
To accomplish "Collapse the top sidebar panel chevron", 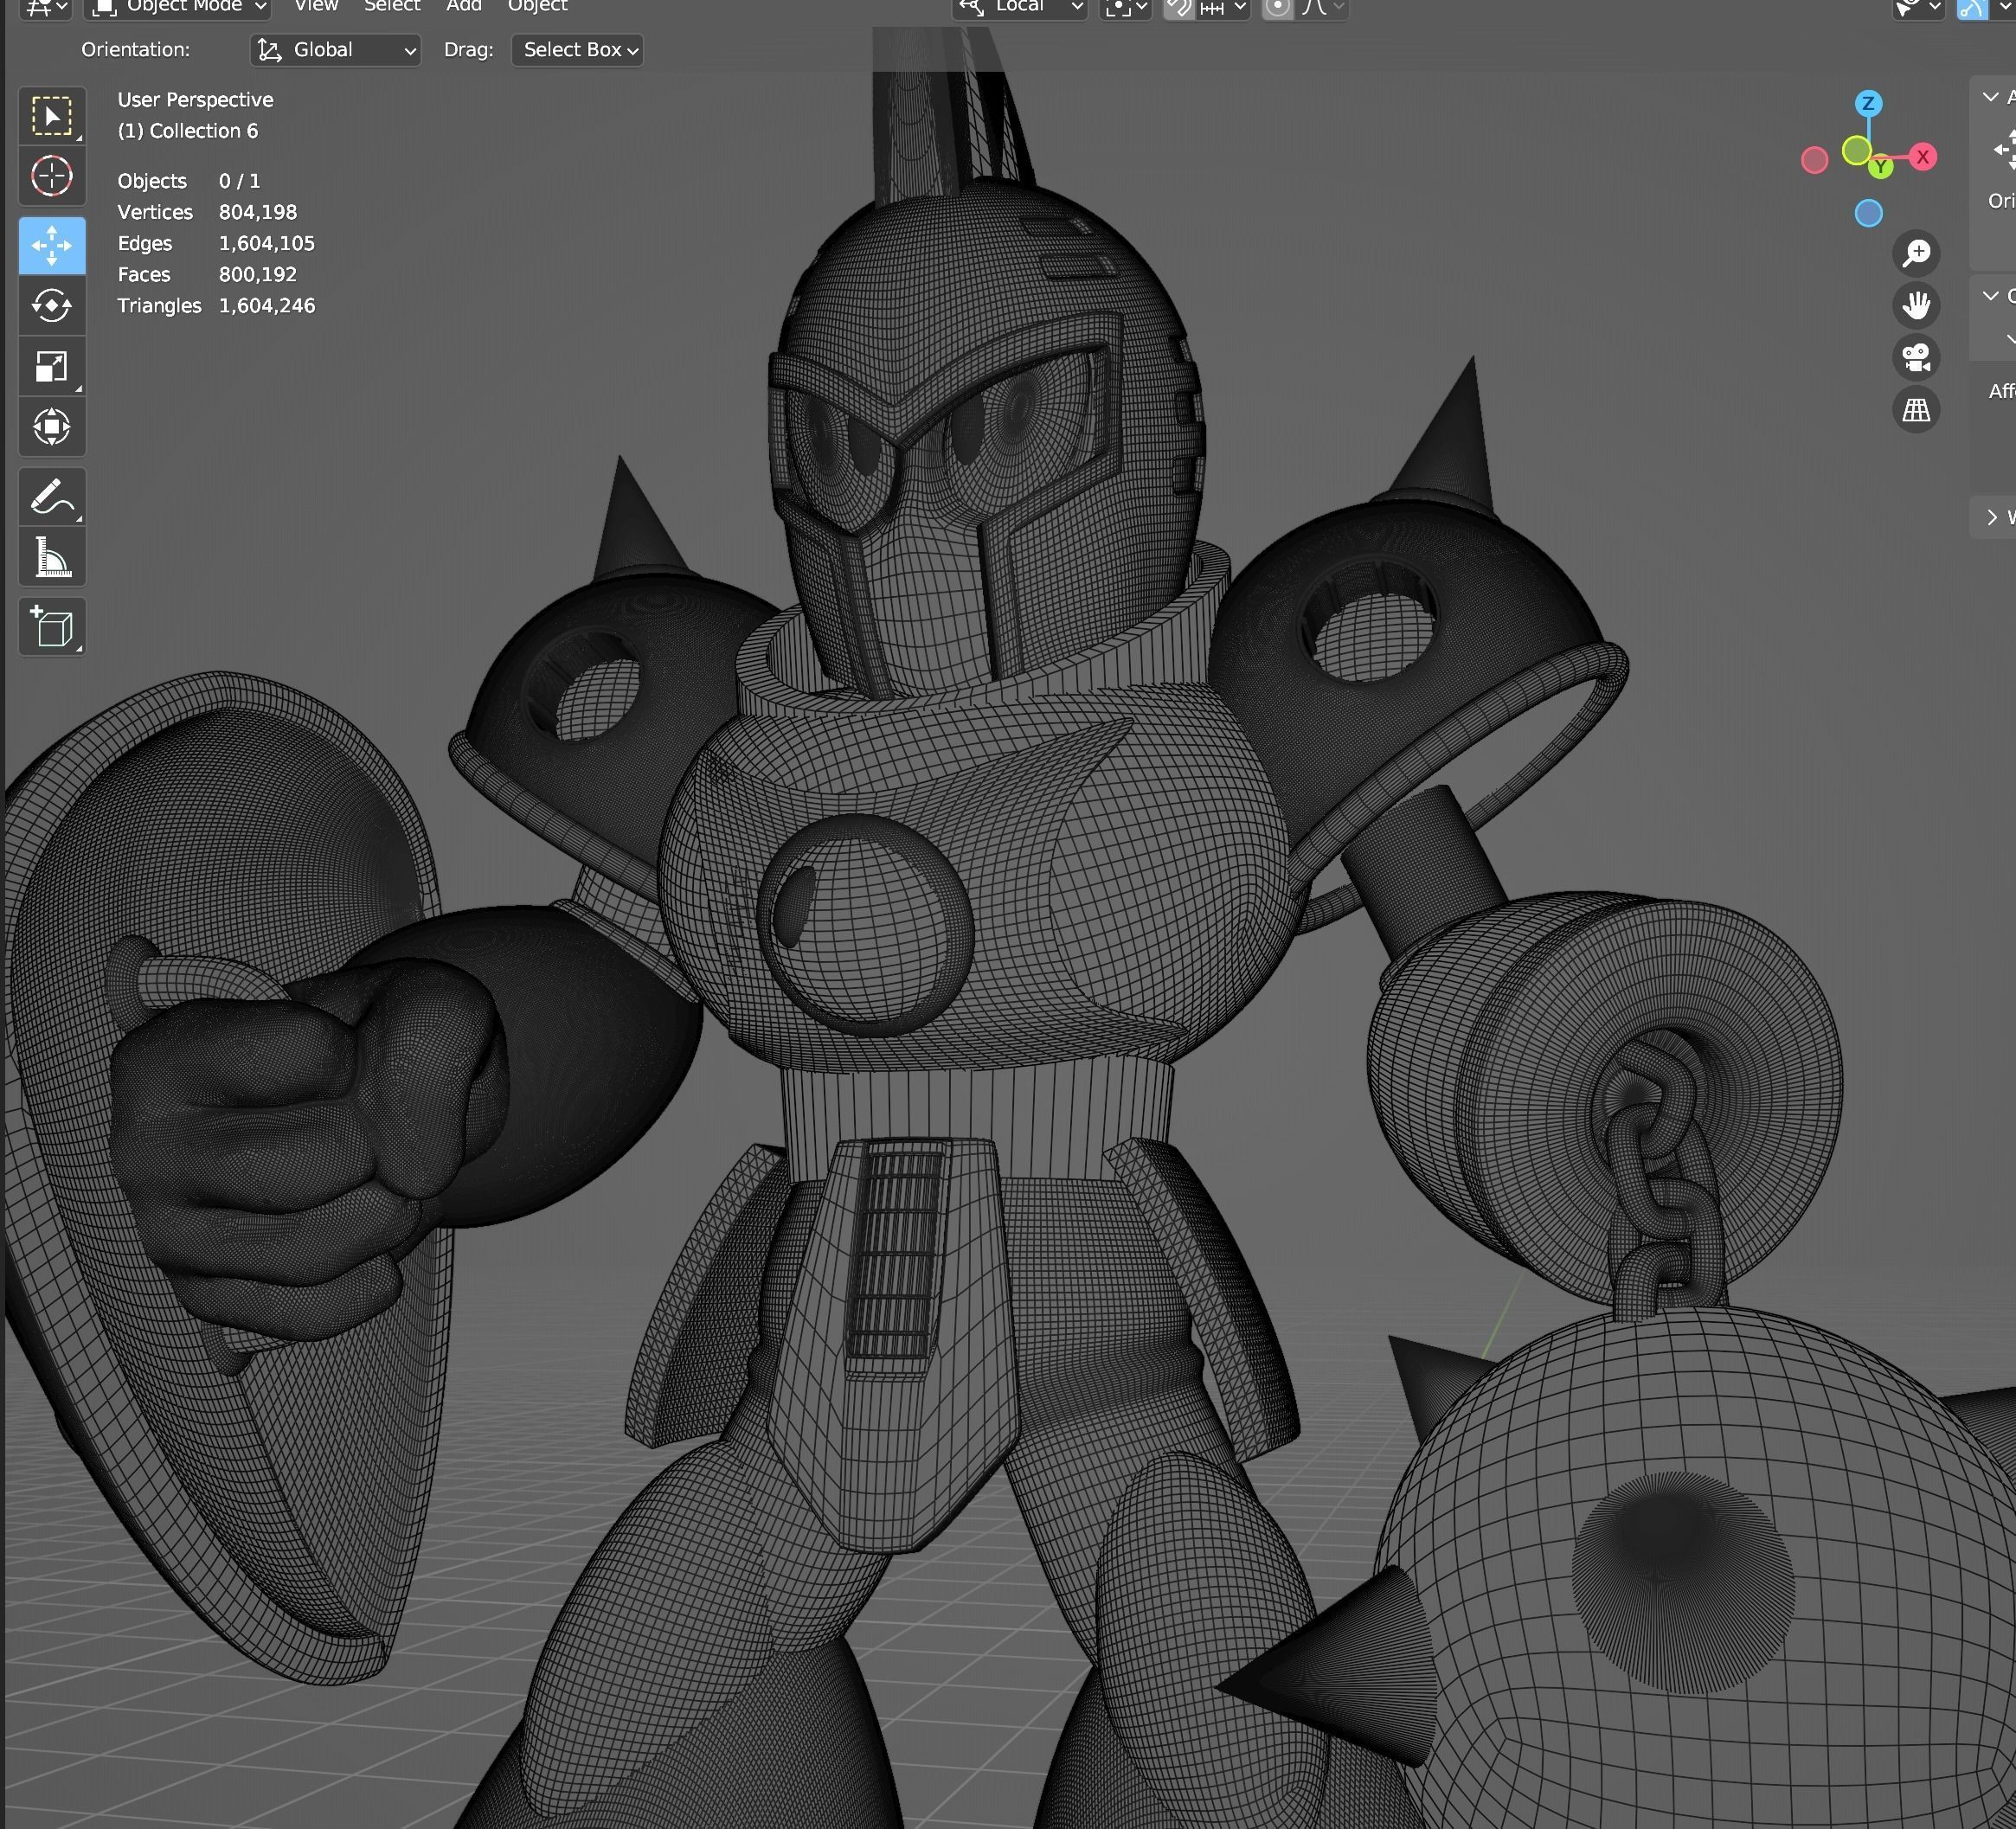I will 1991,97.
